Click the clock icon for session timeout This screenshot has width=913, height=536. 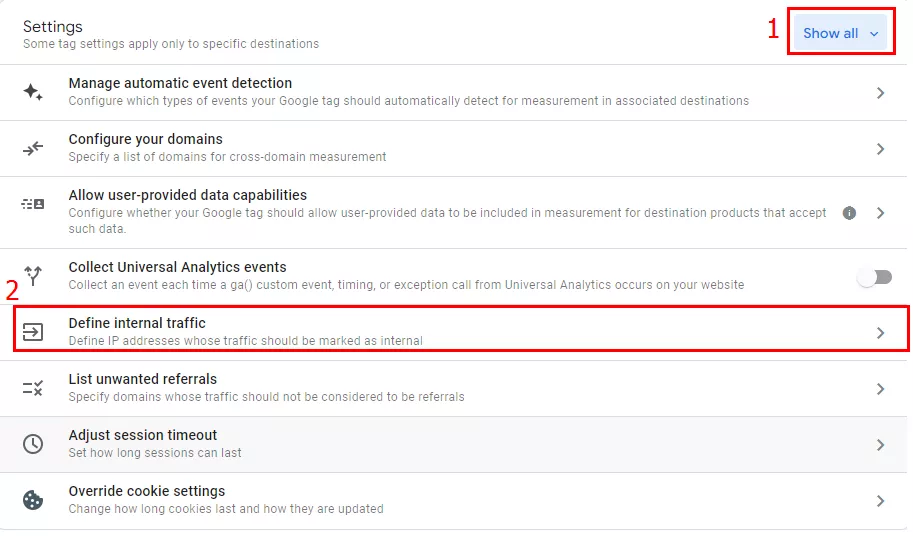pyautogui.click(x=33, y=444)
